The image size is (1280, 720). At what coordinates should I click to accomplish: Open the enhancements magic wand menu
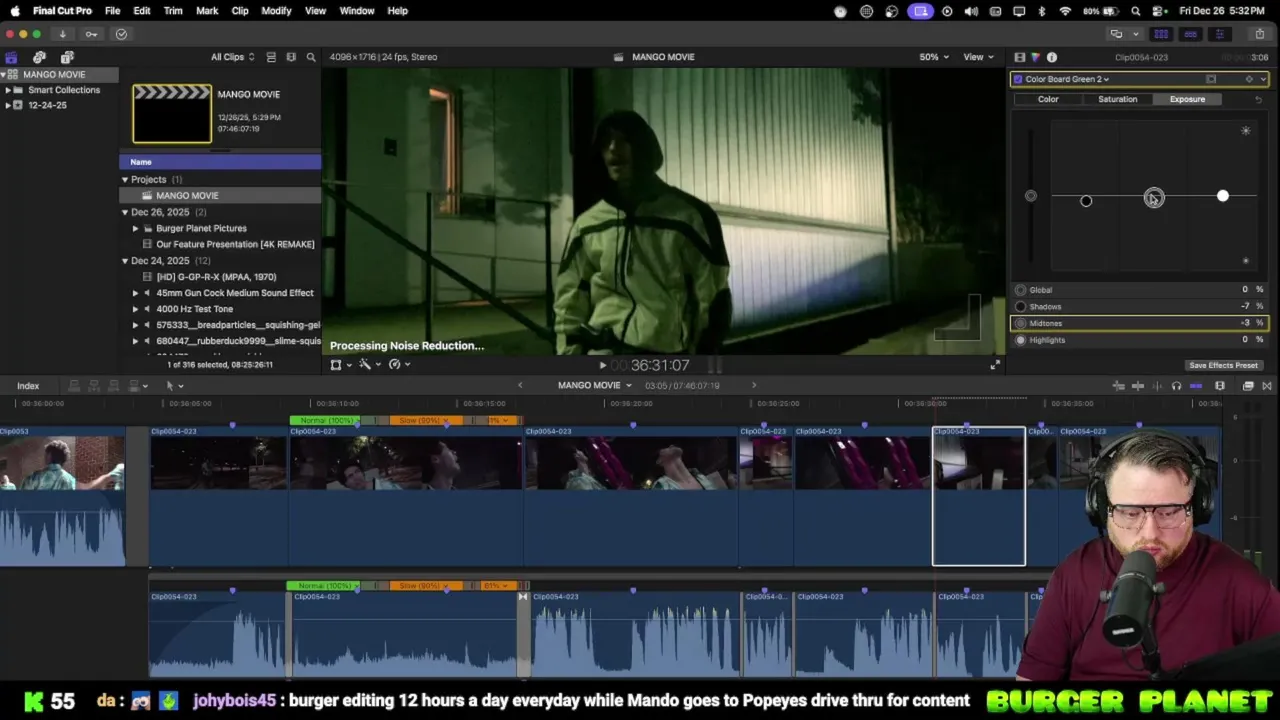pos(370,365)
